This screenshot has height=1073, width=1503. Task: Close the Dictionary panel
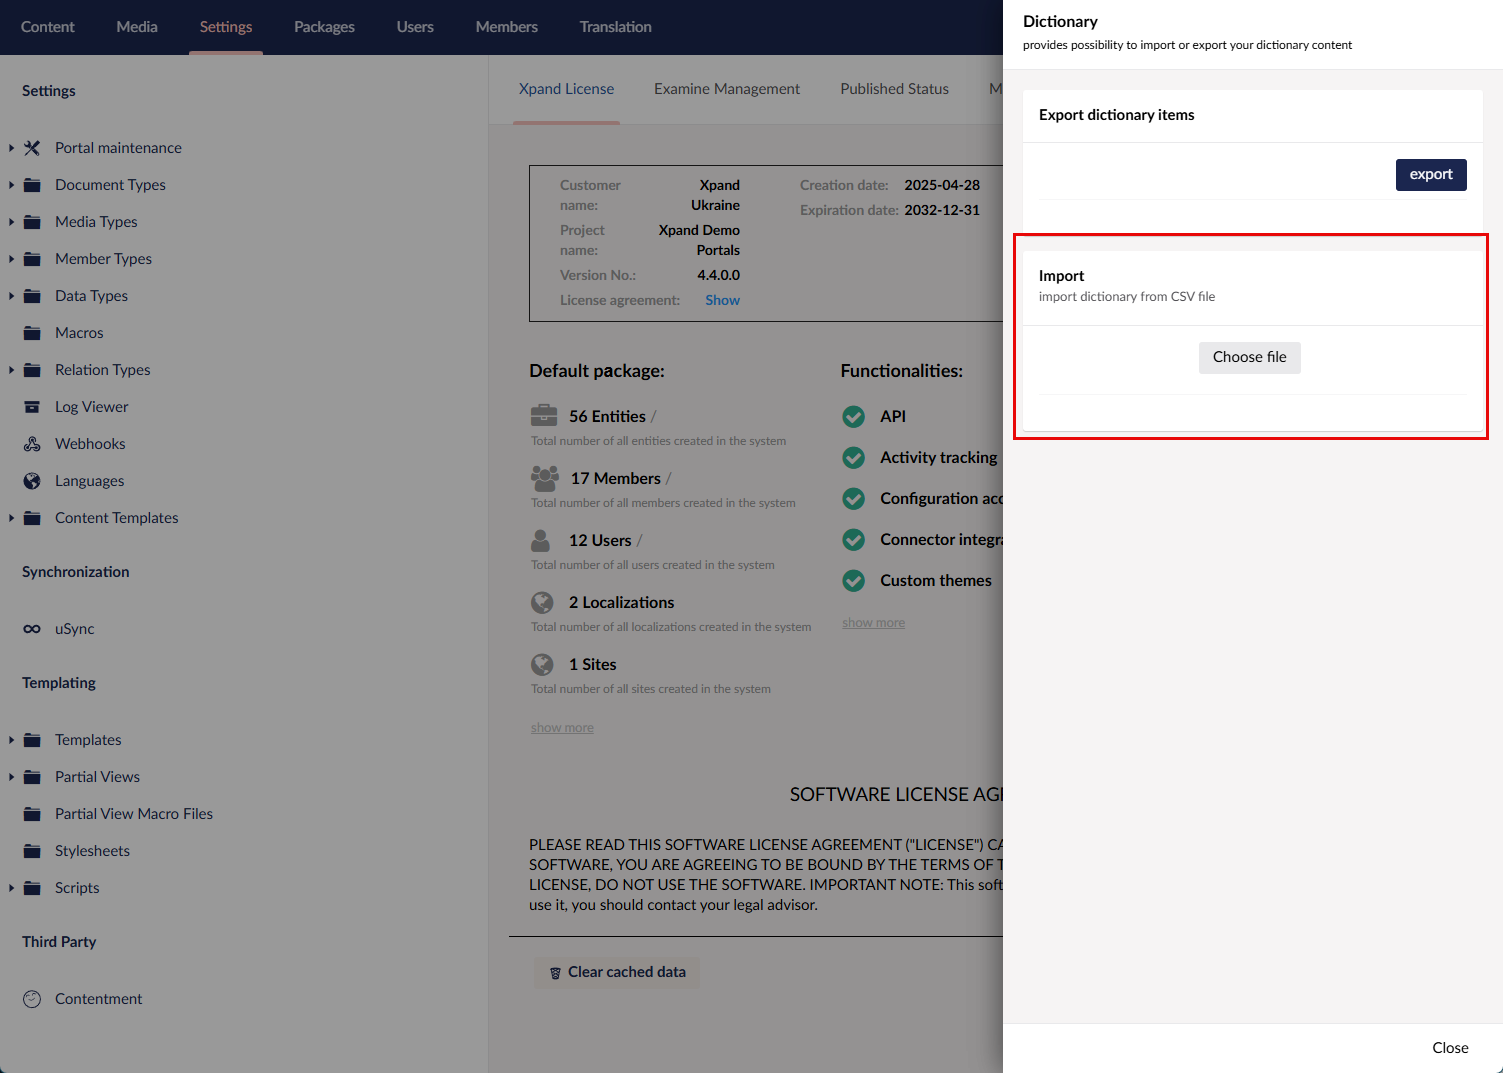(1449, 1048)
